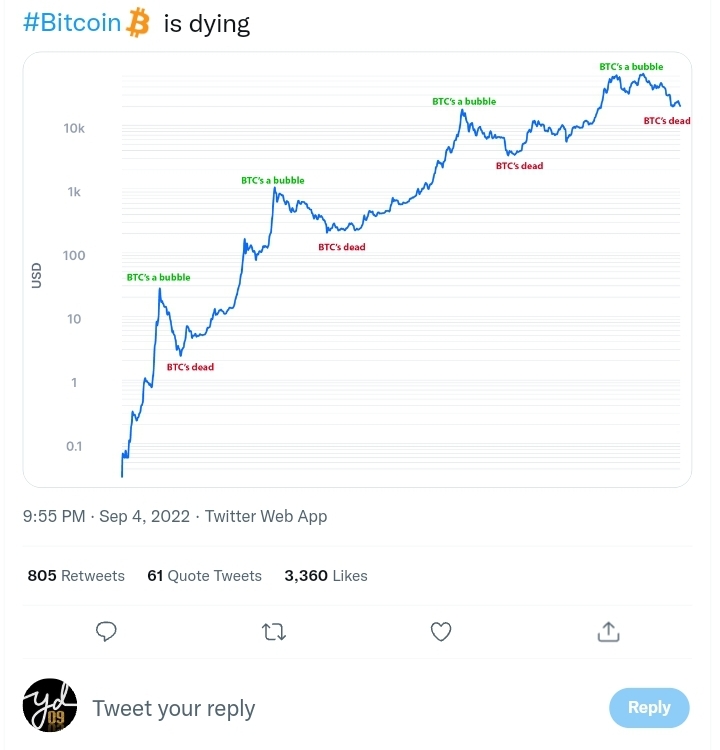Screen dimensions: 720x750
Task: Open the Bitcoin price chart image
Action: (x=357, y=270)
